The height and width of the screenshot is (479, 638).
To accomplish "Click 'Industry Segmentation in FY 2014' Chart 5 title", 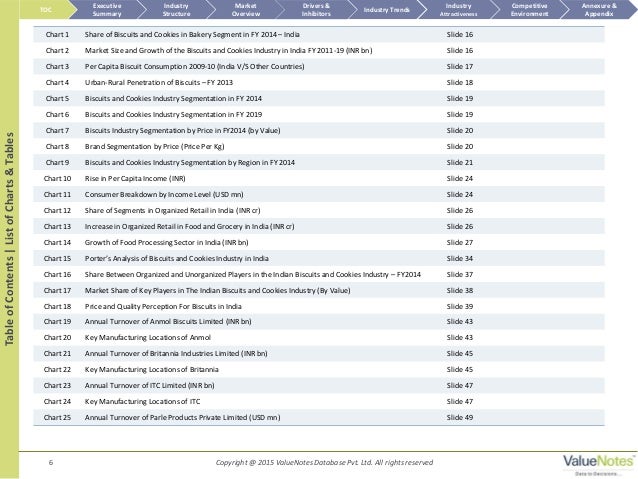I will [173, 98].
